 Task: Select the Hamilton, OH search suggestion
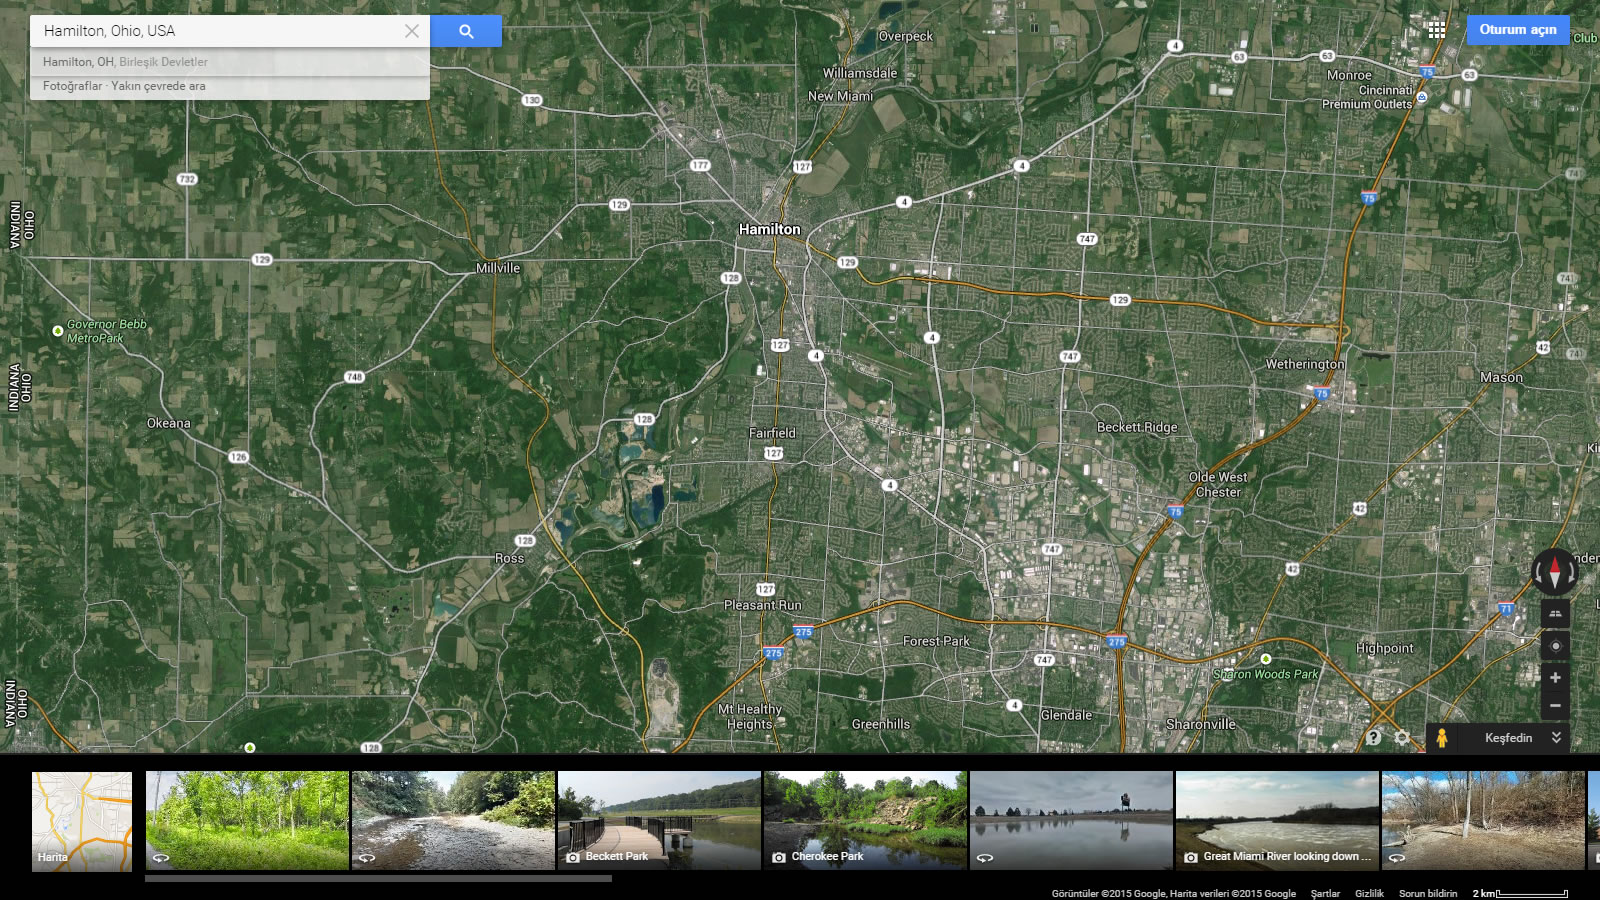[x=125, y=62]
